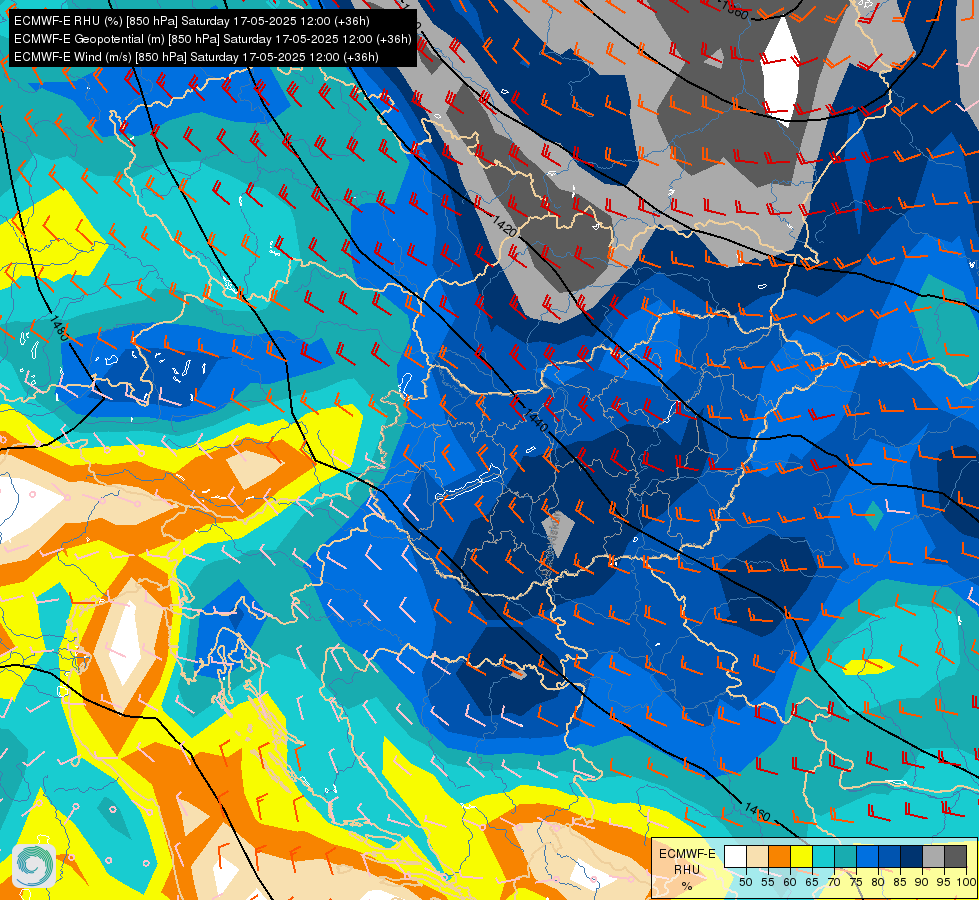Click the 'ECMWF-E' title in the legend
979x900 pixels.
pyautogui.click(x=687, y=854)
